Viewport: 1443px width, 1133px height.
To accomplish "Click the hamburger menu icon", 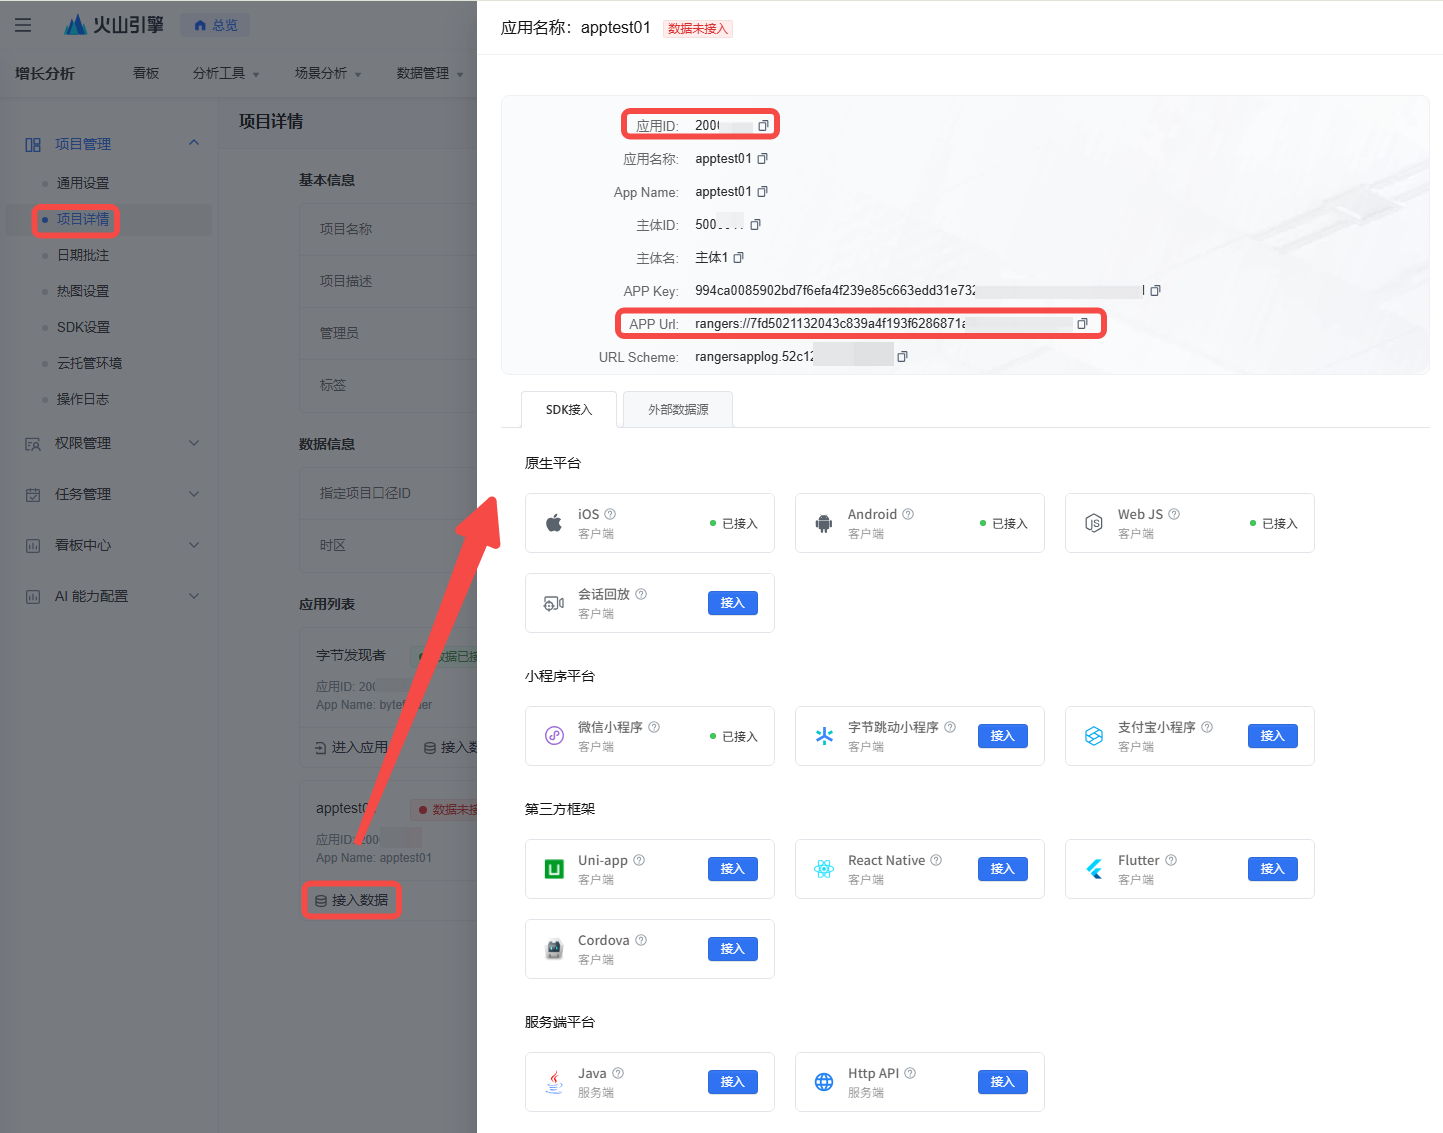I will coord(23,25).
